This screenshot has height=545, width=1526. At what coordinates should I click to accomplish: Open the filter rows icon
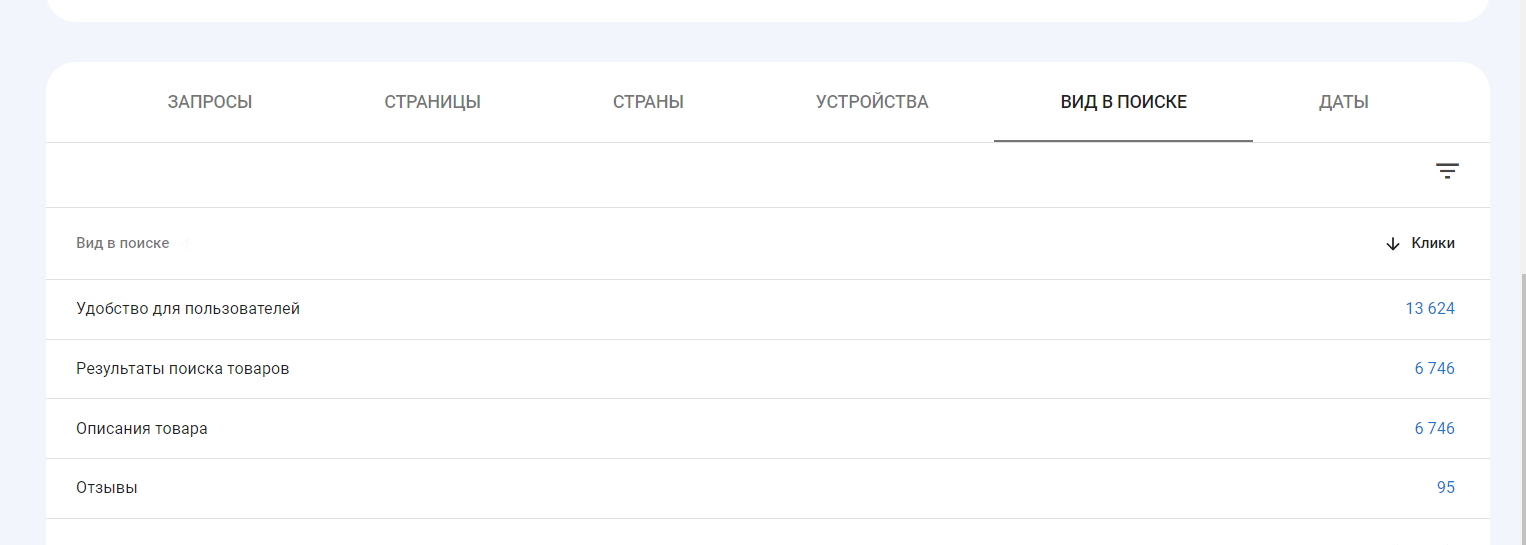1447,171
